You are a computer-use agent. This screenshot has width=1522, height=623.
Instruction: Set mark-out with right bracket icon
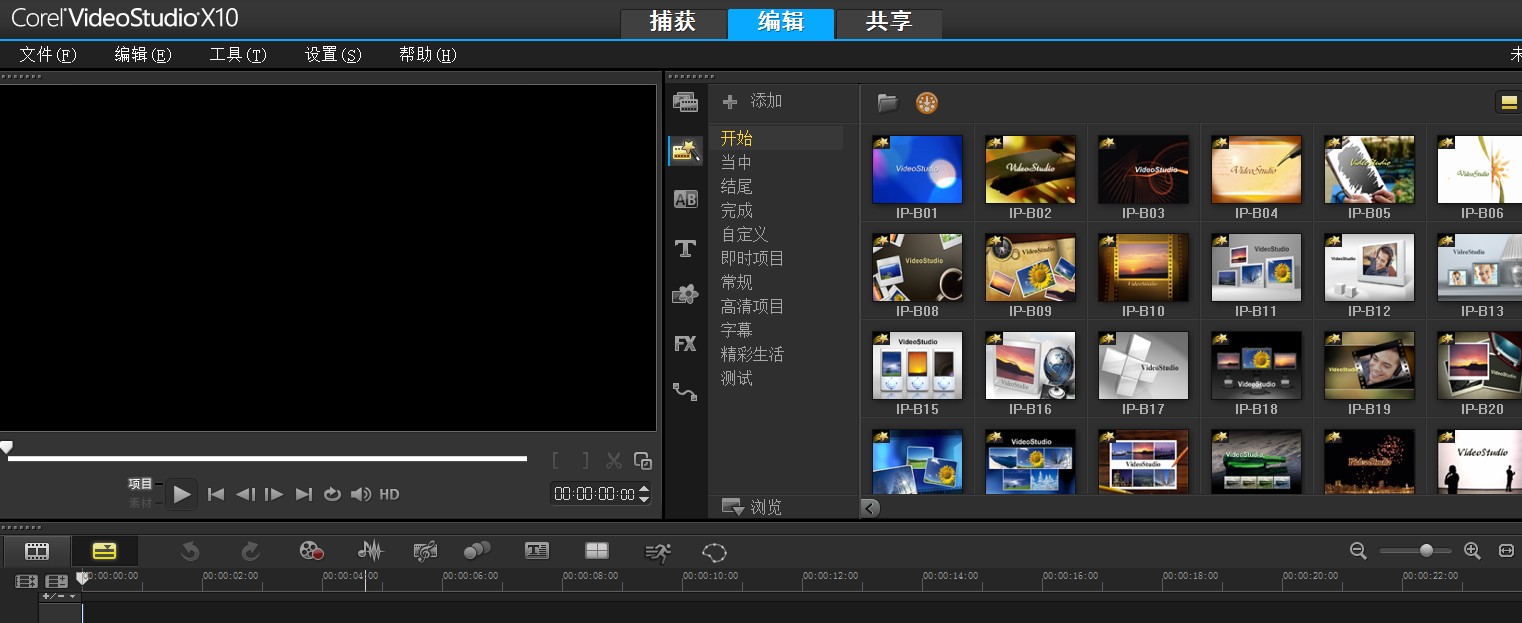pos(585,461)
